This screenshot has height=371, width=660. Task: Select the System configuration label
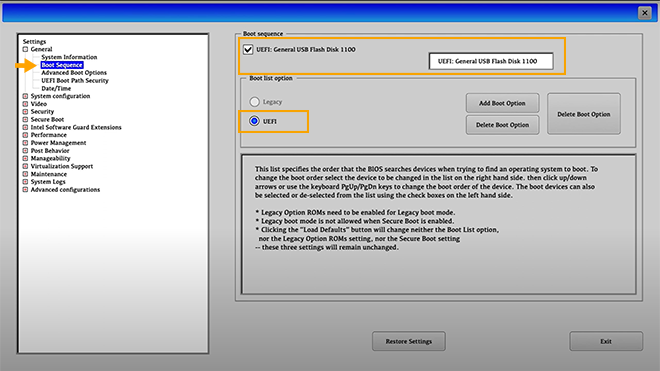pos(60,96)
